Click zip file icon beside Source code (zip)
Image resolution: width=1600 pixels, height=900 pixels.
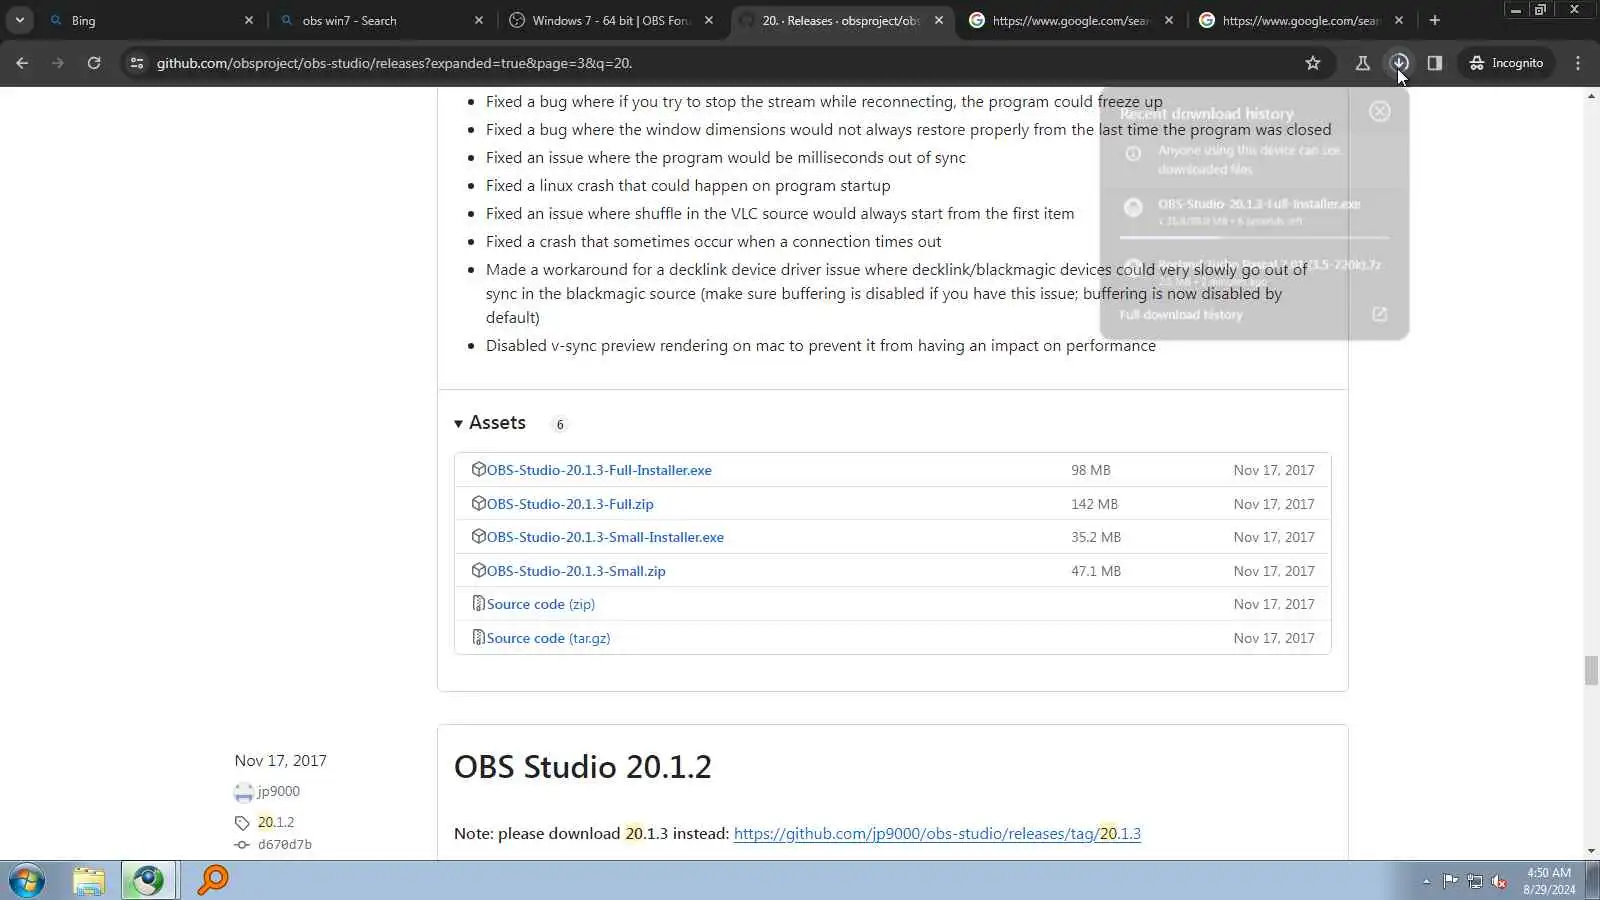point(478,603)
